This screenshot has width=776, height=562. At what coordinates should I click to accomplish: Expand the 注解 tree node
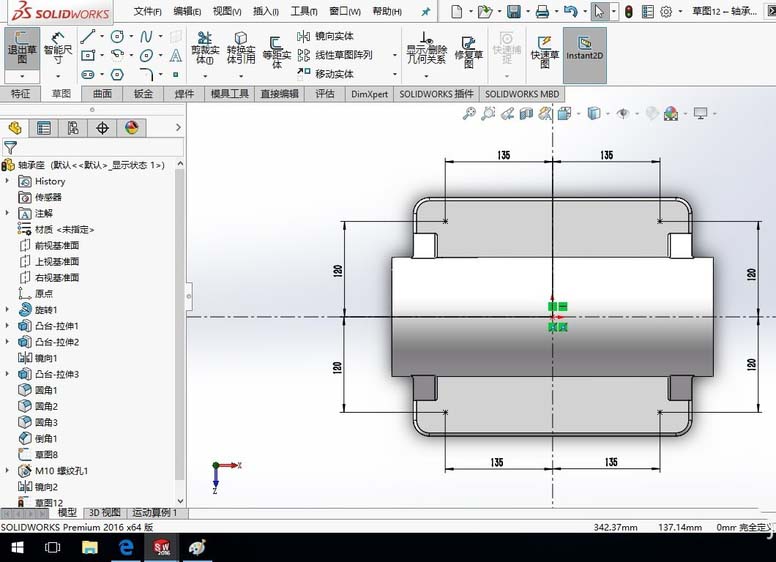[x=7, y=213]
